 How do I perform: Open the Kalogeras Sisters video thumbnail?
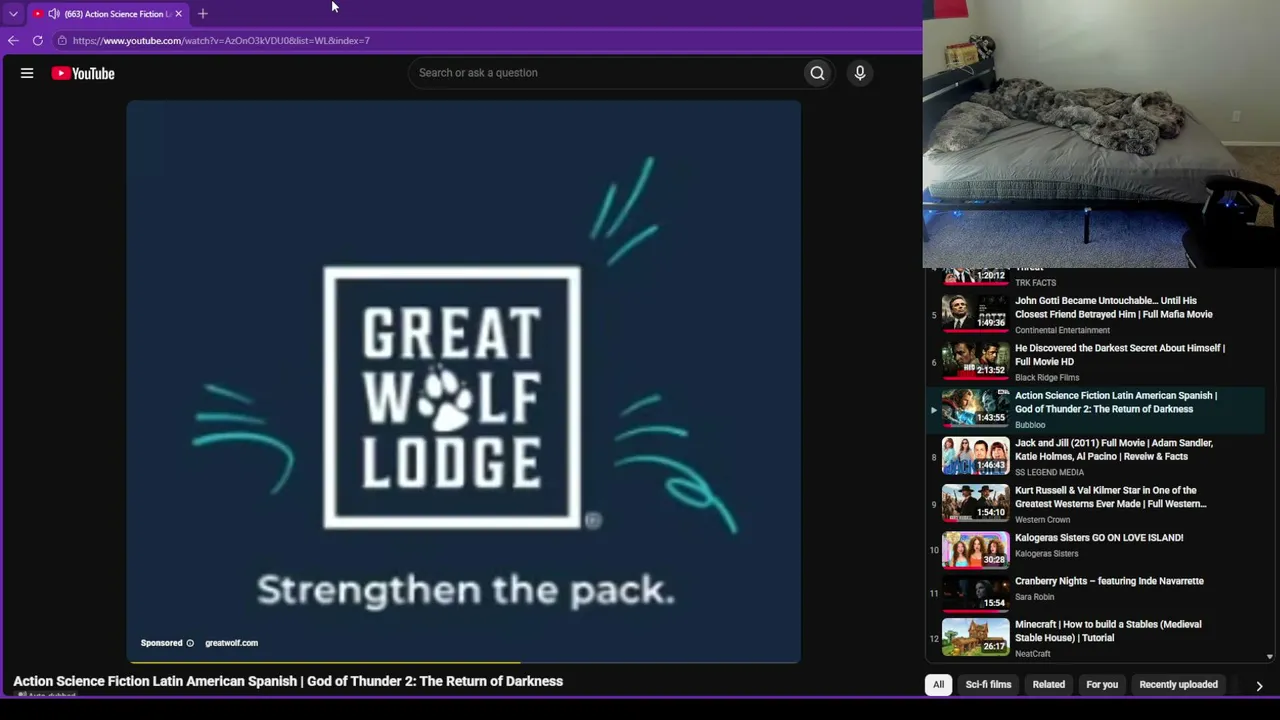pyautogui.click(x=975, y=549)
